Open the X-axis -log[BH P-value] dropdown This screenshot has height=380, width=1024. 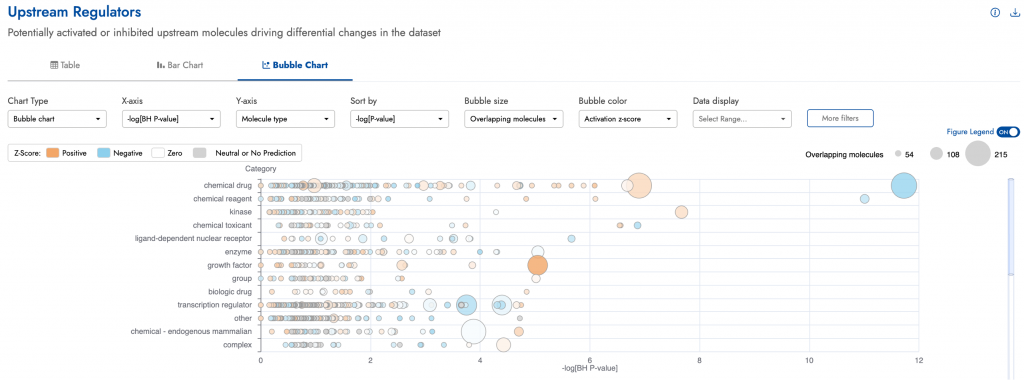171,119
